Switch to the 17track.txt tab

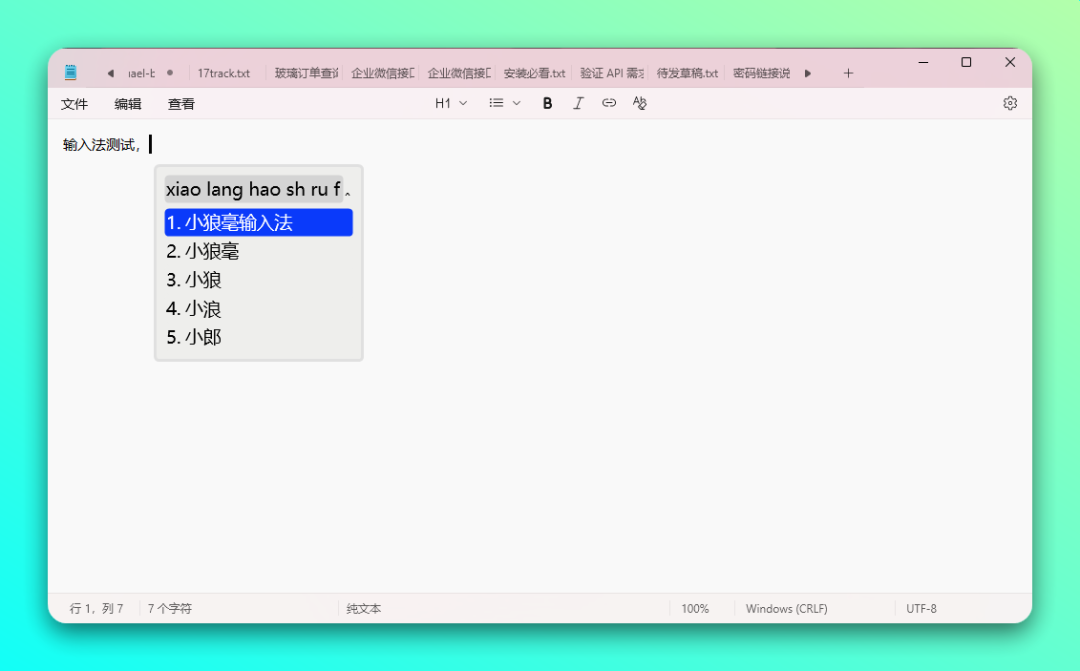223,73
